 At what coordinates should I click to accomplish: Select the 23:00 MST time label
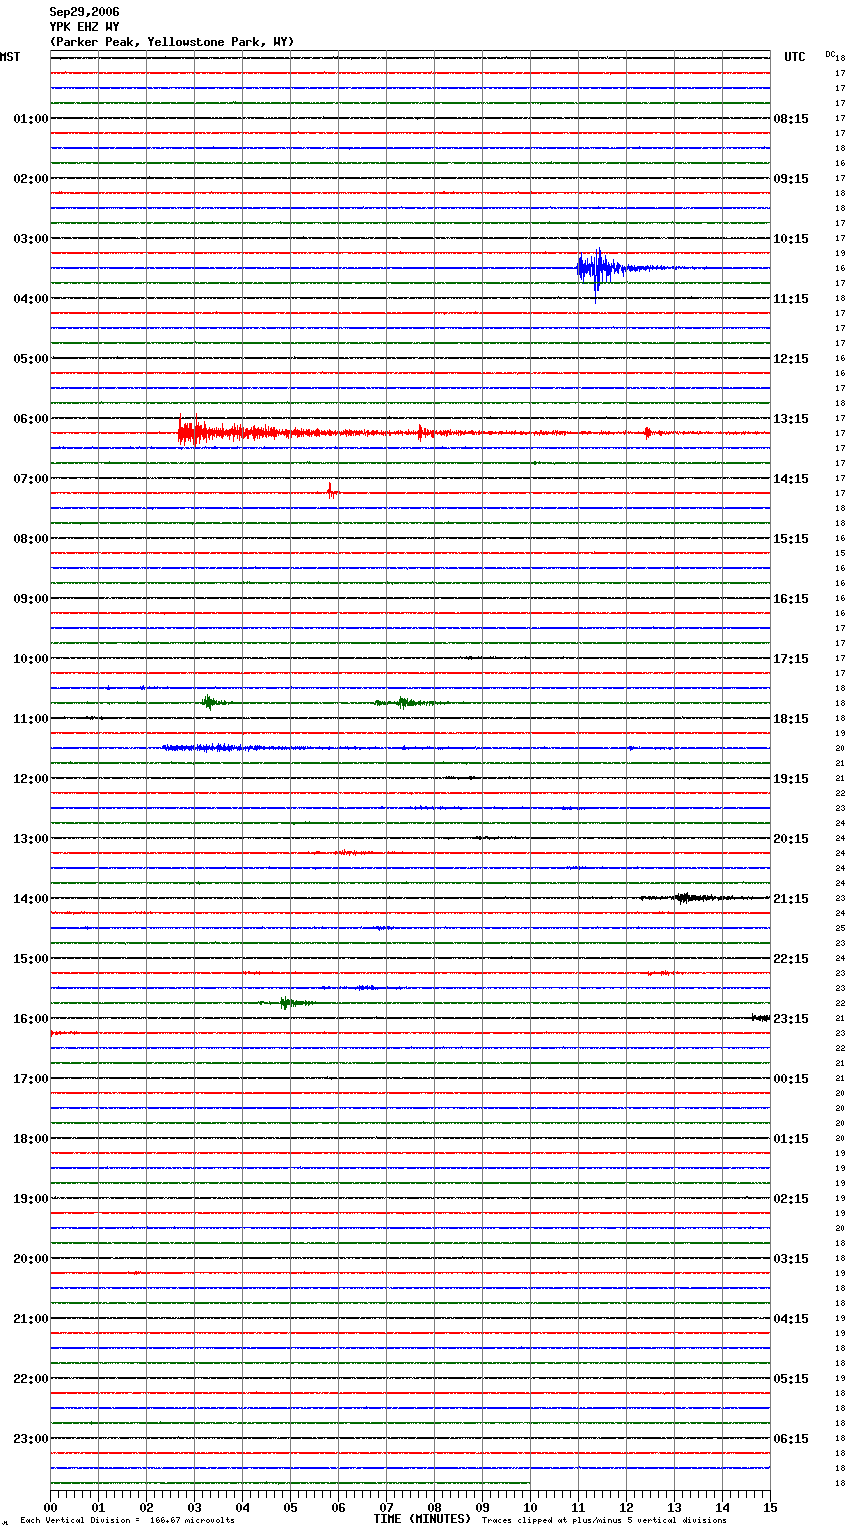[30, 1439]
